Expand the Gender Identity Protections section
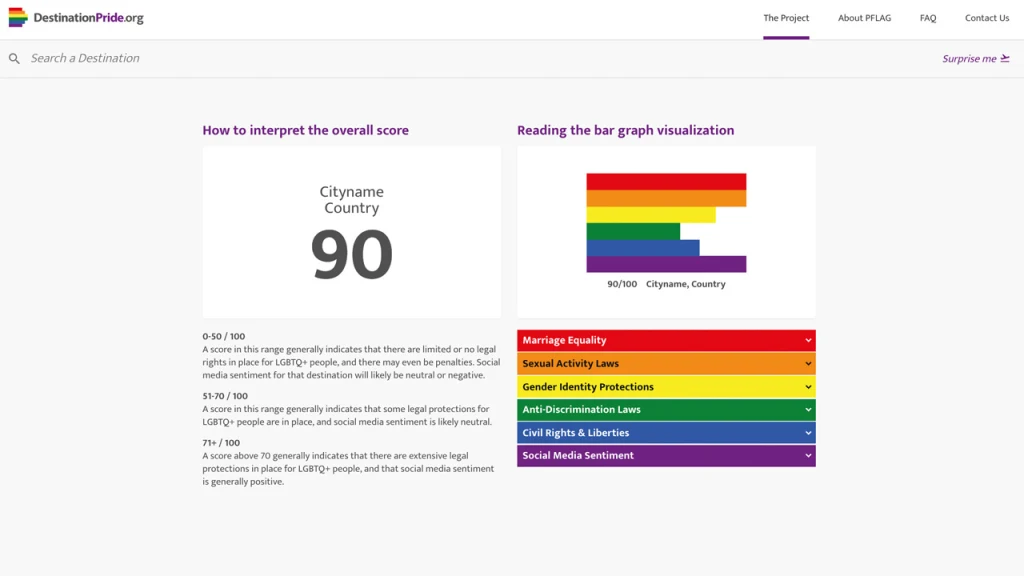 tap(665, 386)
